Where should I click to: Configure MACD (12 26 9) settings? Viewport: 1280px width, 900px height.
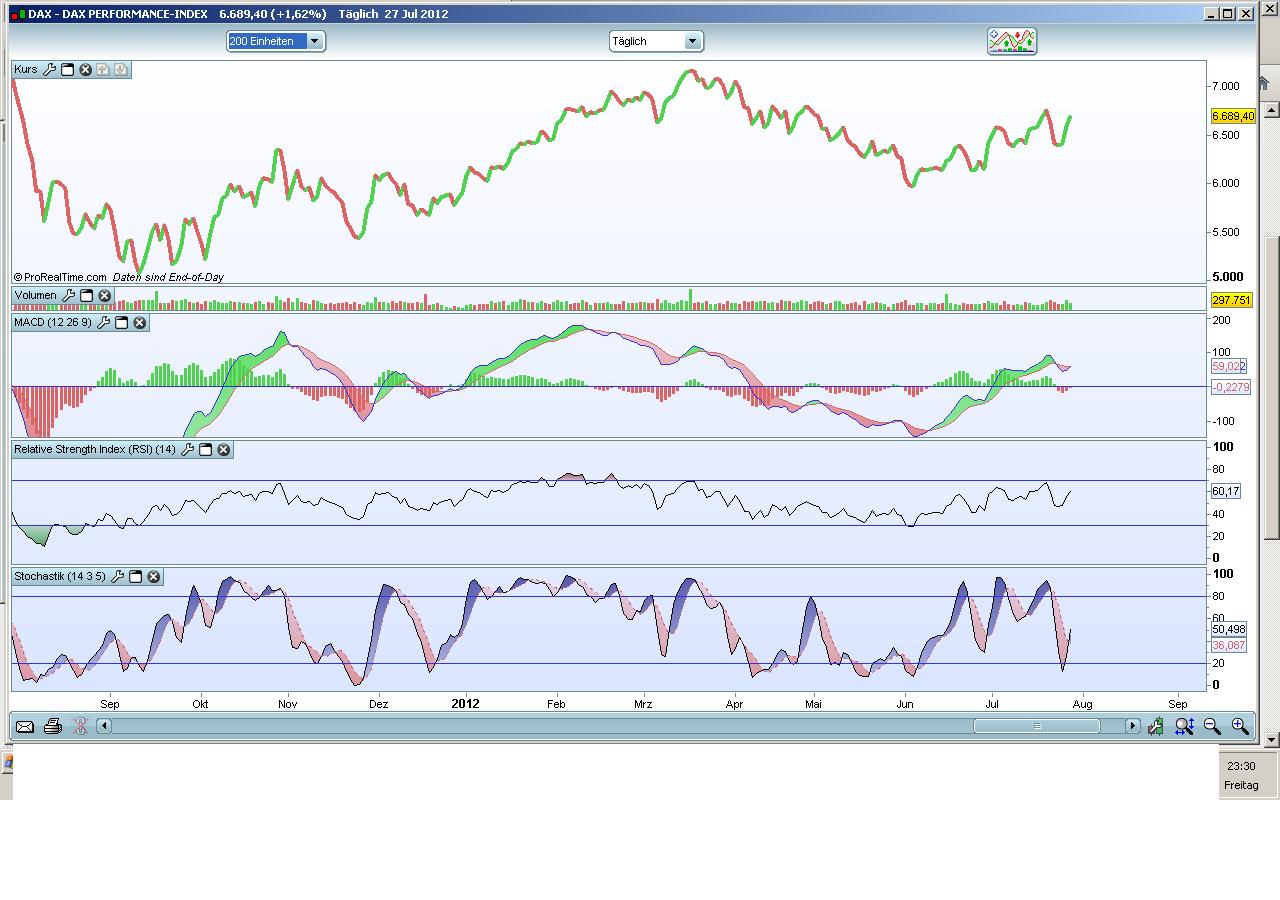pos(103,323)
